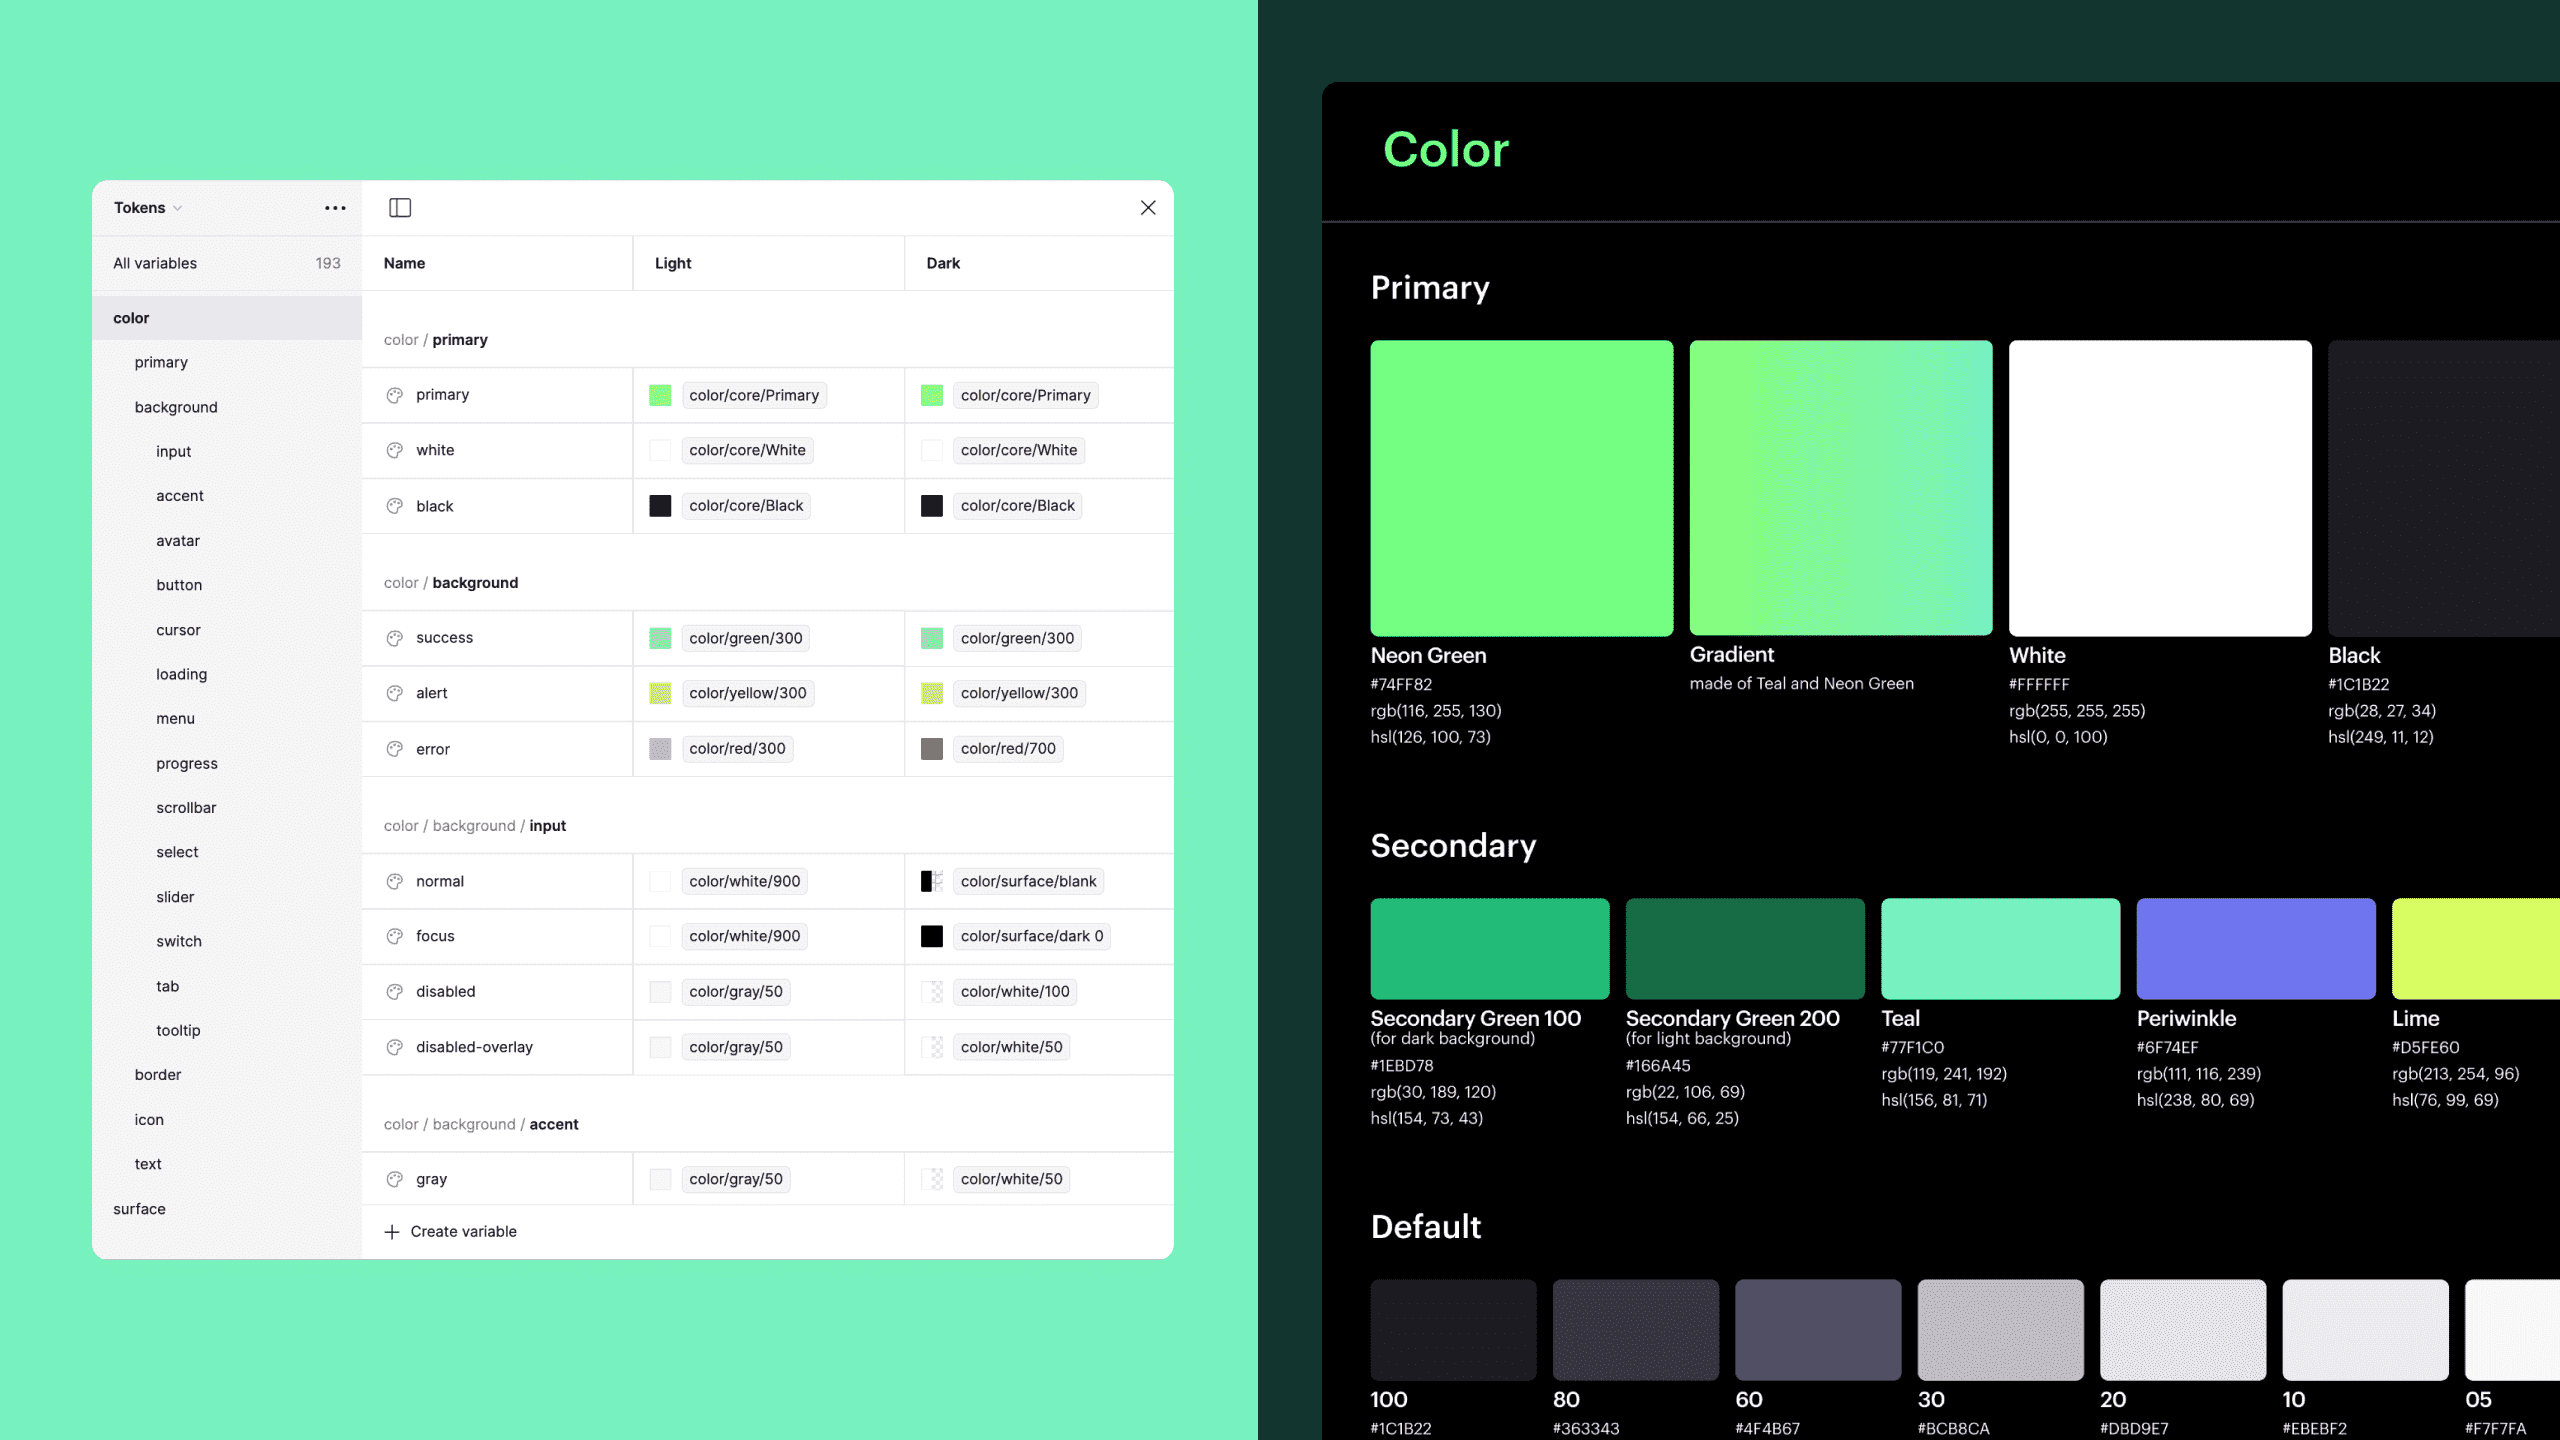Open the three-dot more options menu
Image resolution: width=2560 pixels, height=1440 pixels.
[335, 208]
